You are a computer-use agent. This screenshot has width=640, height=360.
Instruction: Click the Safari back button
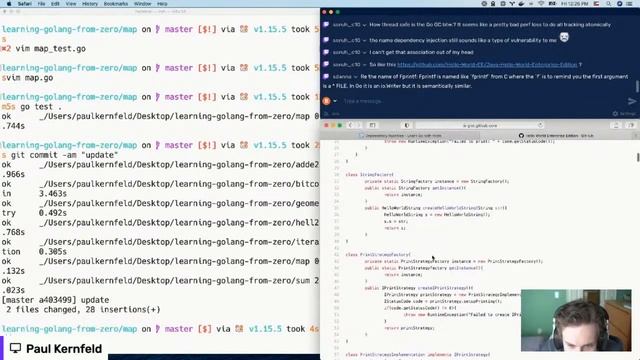point(350,125)
